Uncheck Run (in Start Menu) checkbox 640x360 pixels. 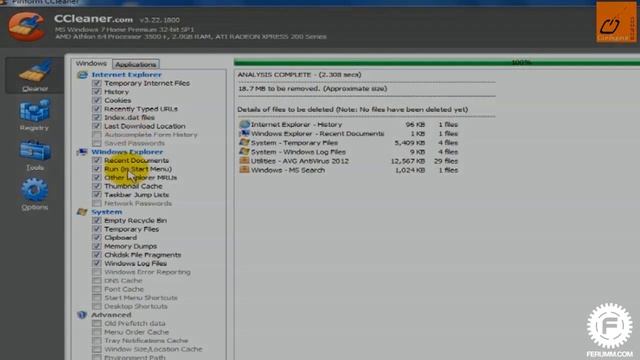[97, 169]
